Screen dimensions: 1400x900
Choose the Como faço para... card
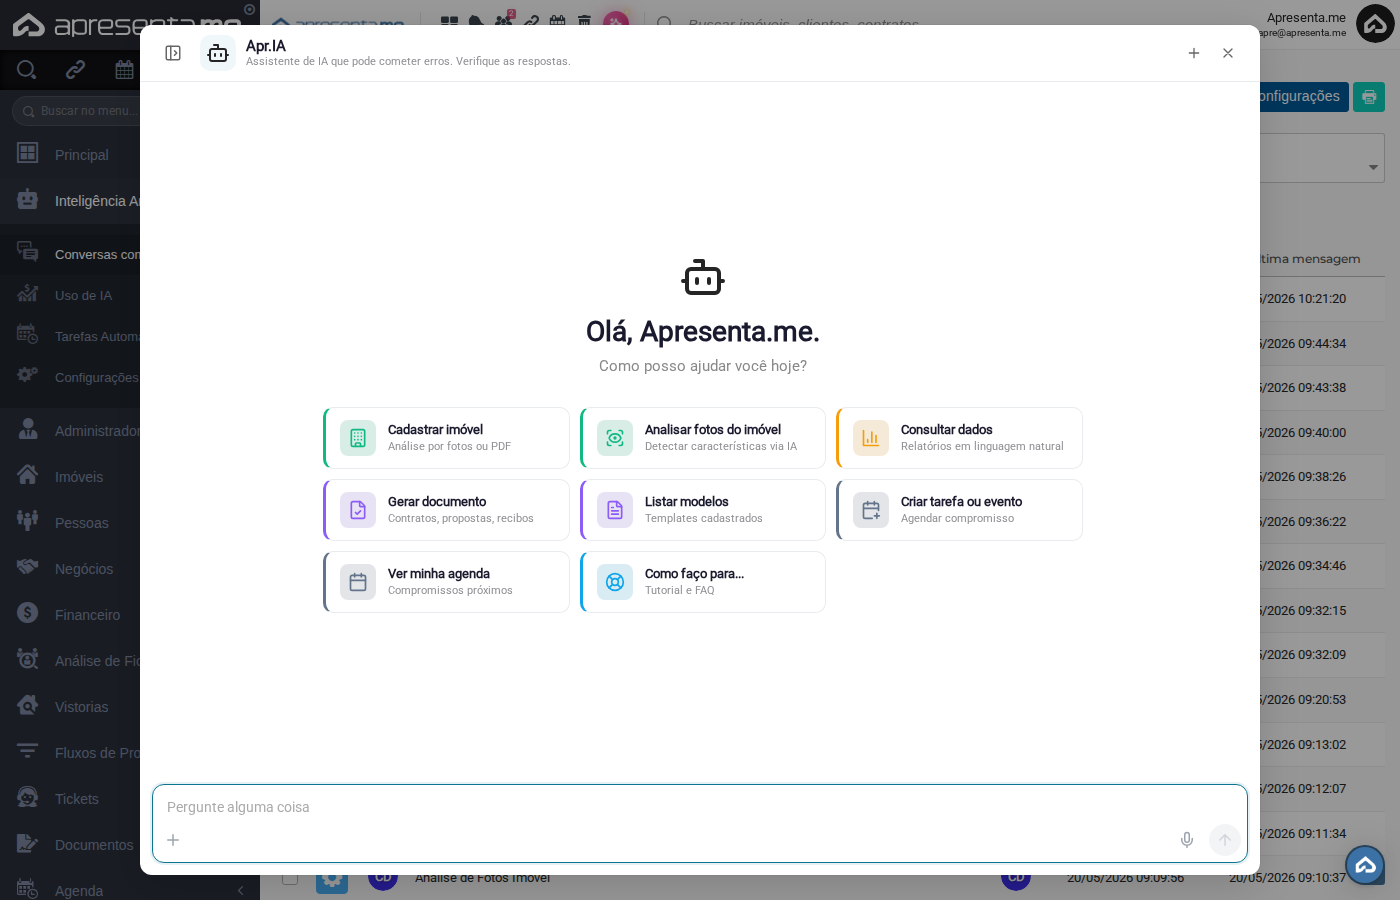703,582
